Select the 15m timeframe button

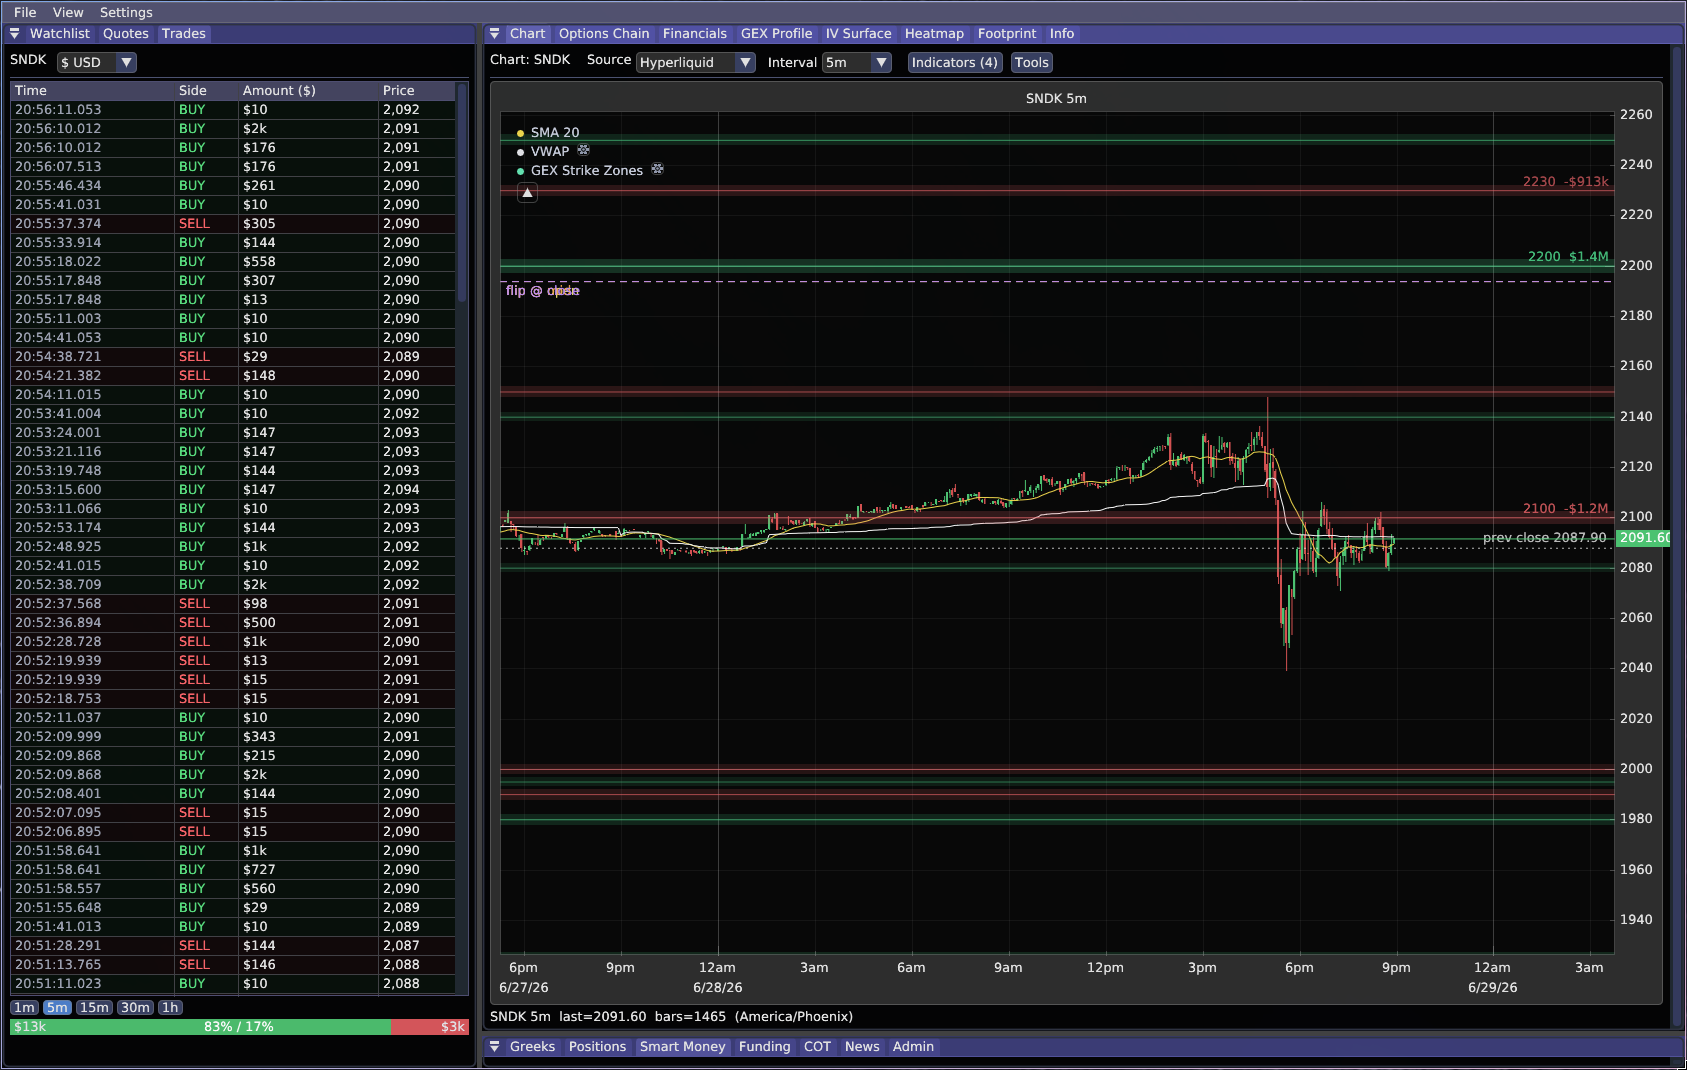point(94,1007)
